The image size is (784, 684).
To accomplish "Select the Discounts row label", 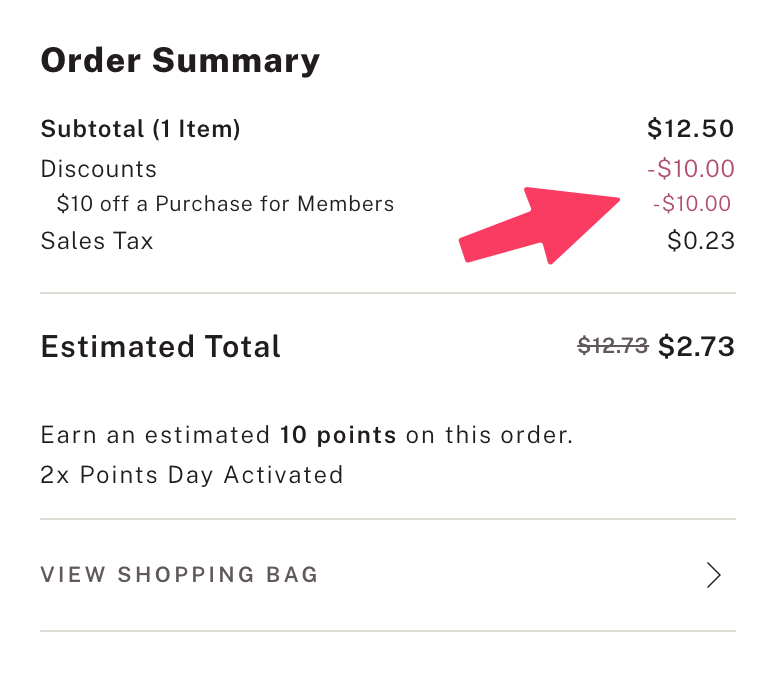I will 98,169.
